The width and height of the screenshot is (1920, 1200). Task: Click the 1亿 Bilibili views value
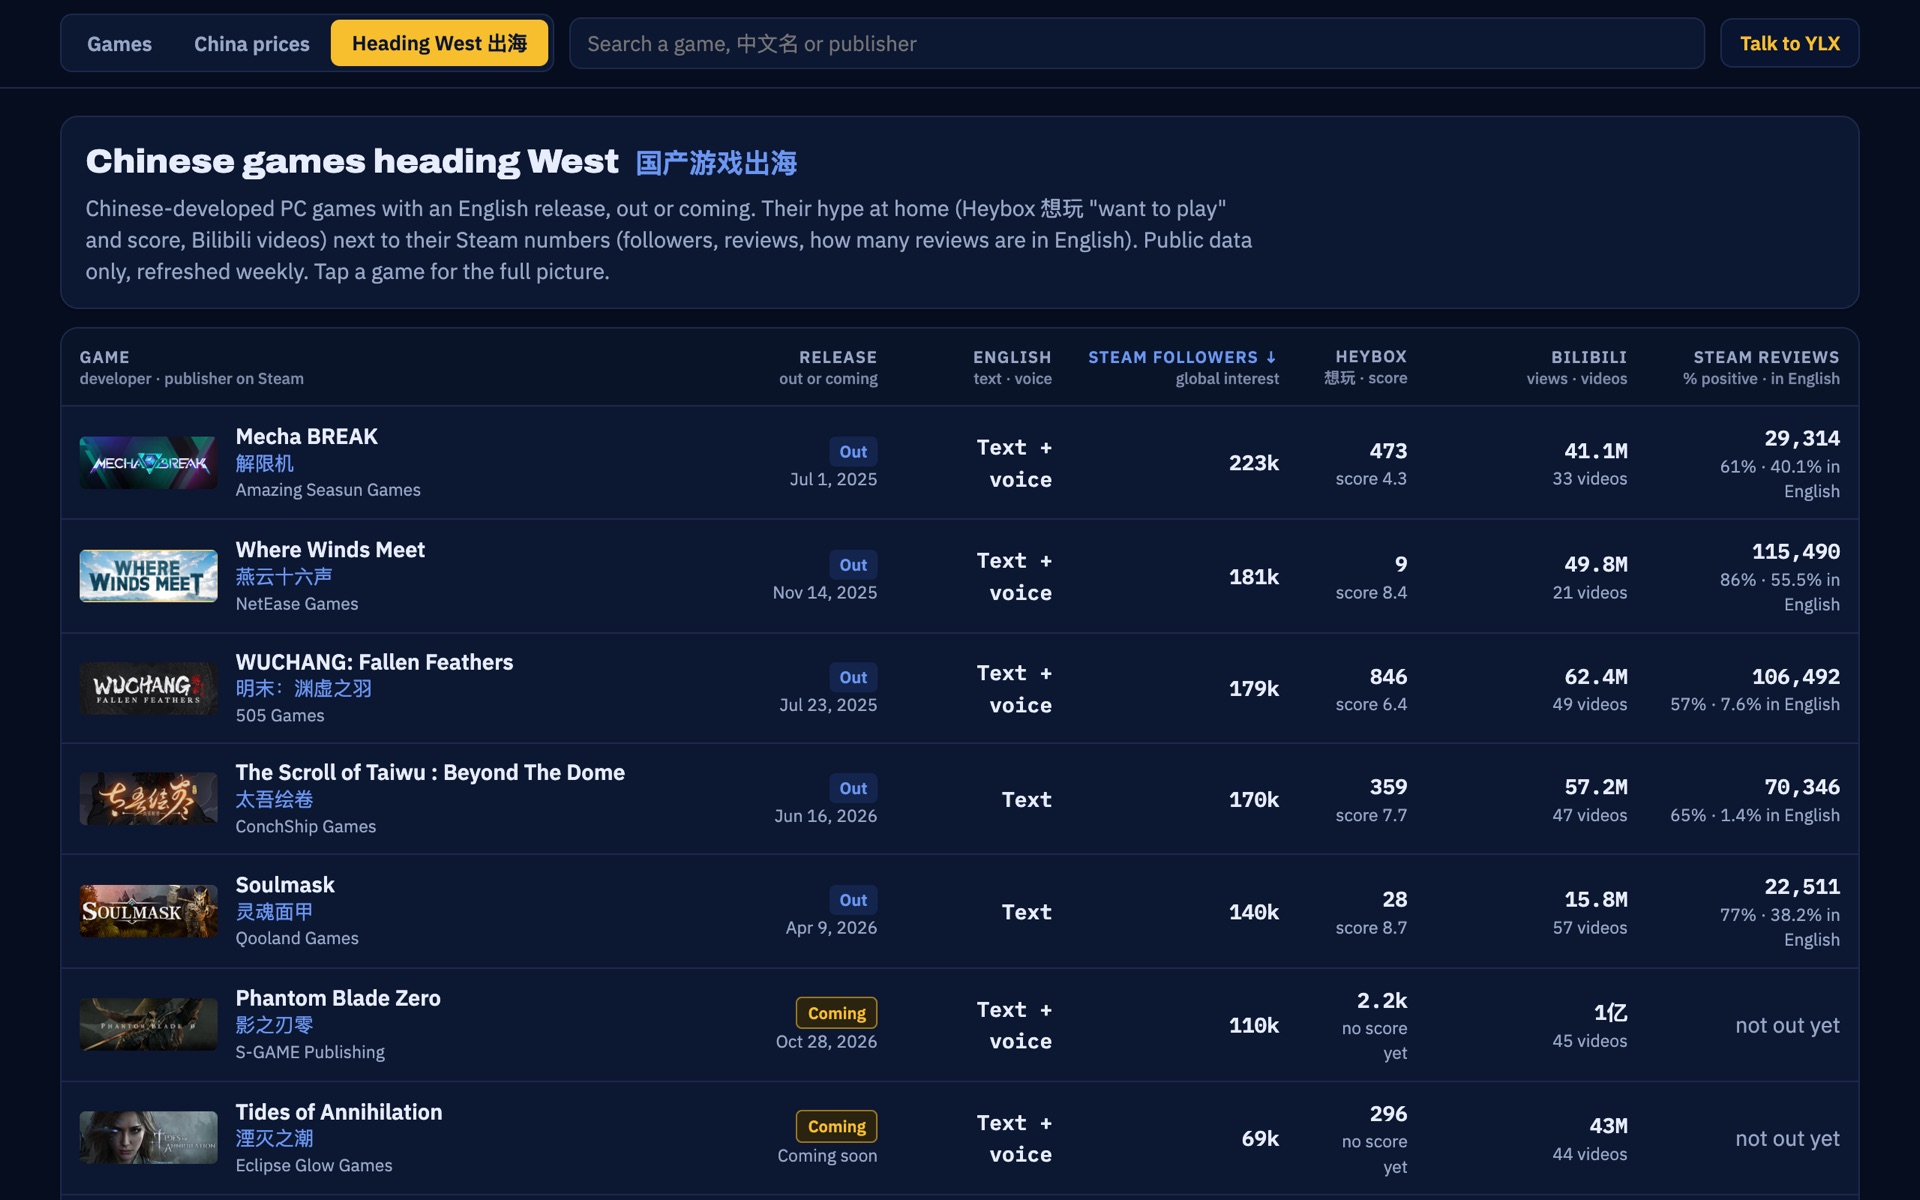pyautogui.click(x=1611, y=1013)
